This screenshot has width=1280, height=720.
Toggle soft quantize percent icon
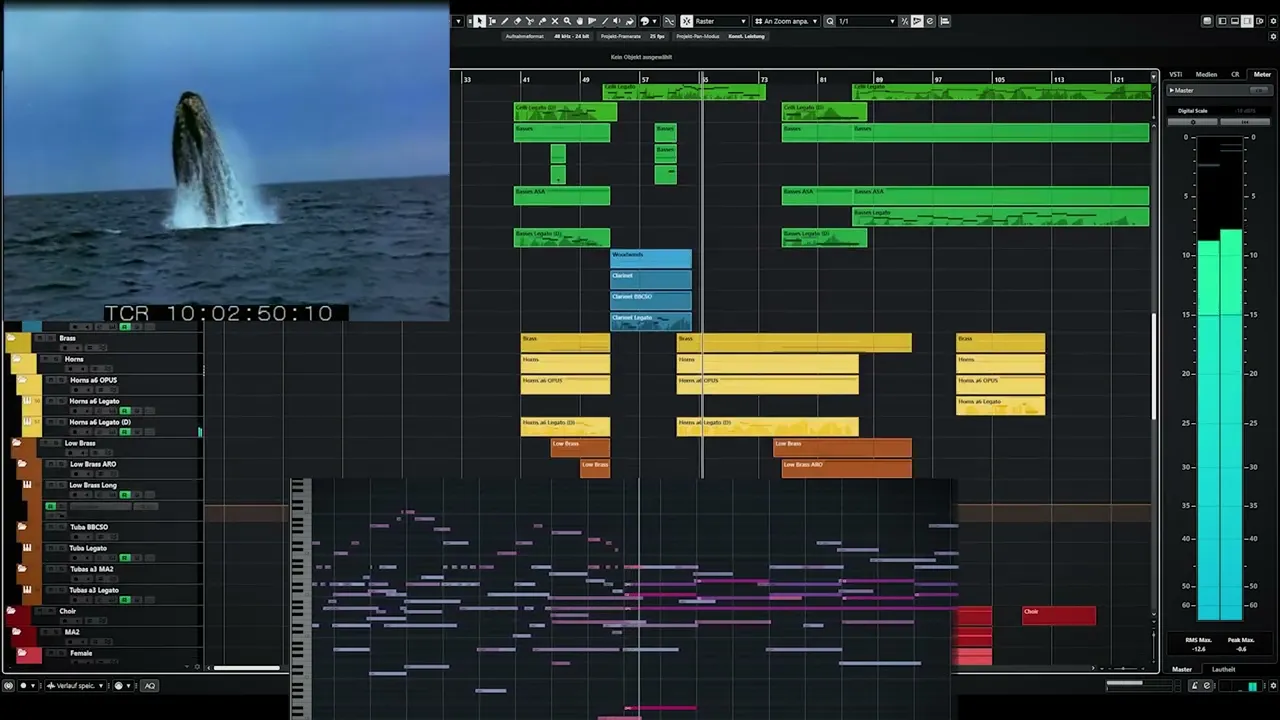click(904, 21)
